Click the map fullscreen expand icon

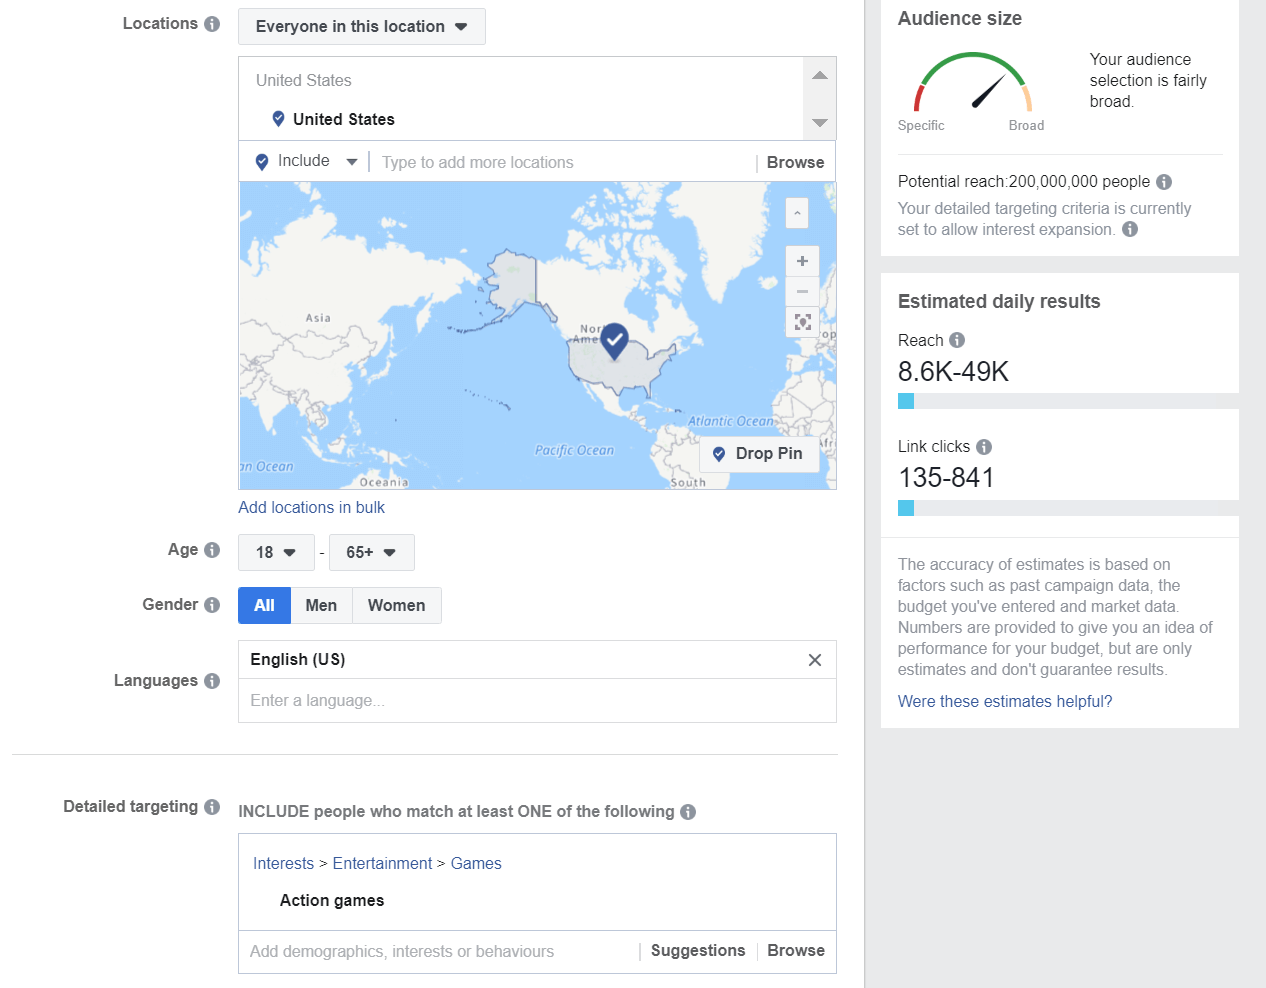(x=802, y=322)
